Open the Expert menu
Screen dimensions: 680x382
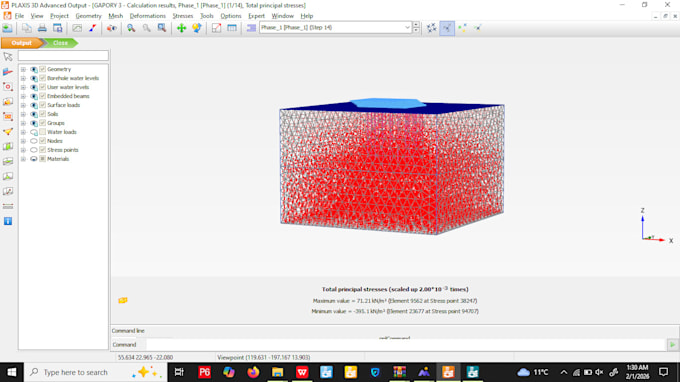point(256,16)
